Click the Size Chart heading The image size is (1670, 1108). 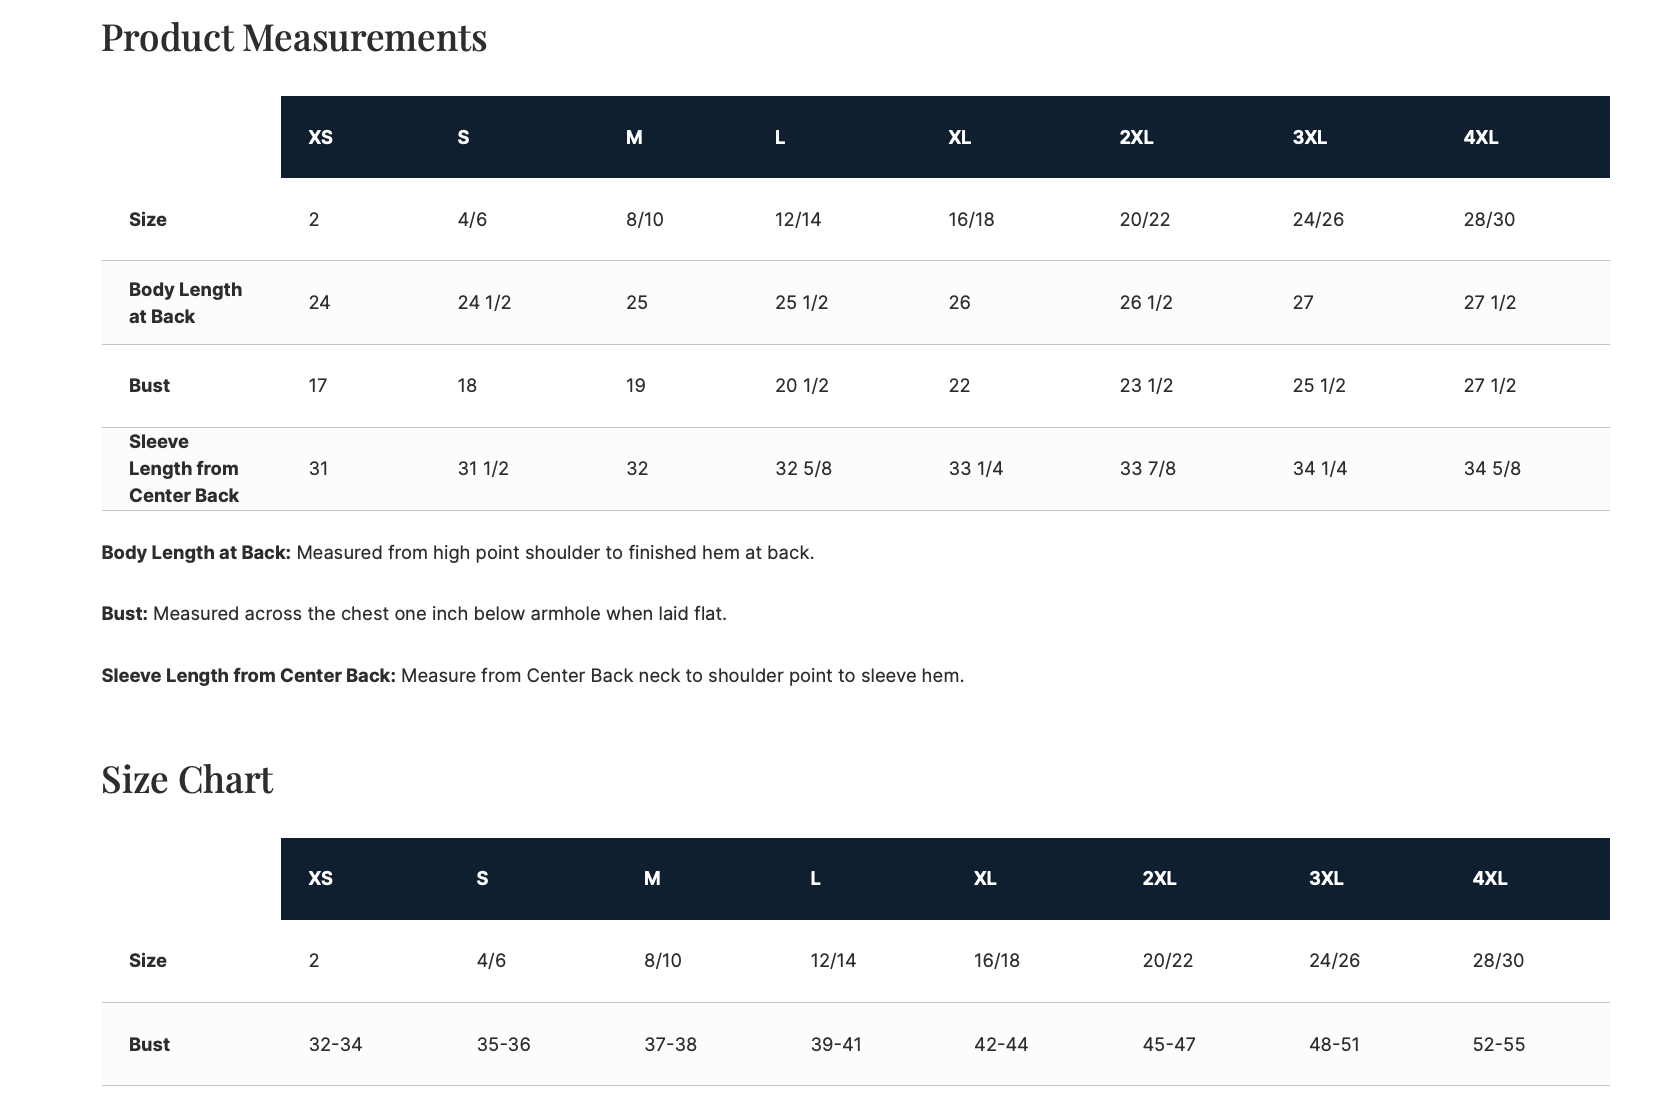(187, 779)
